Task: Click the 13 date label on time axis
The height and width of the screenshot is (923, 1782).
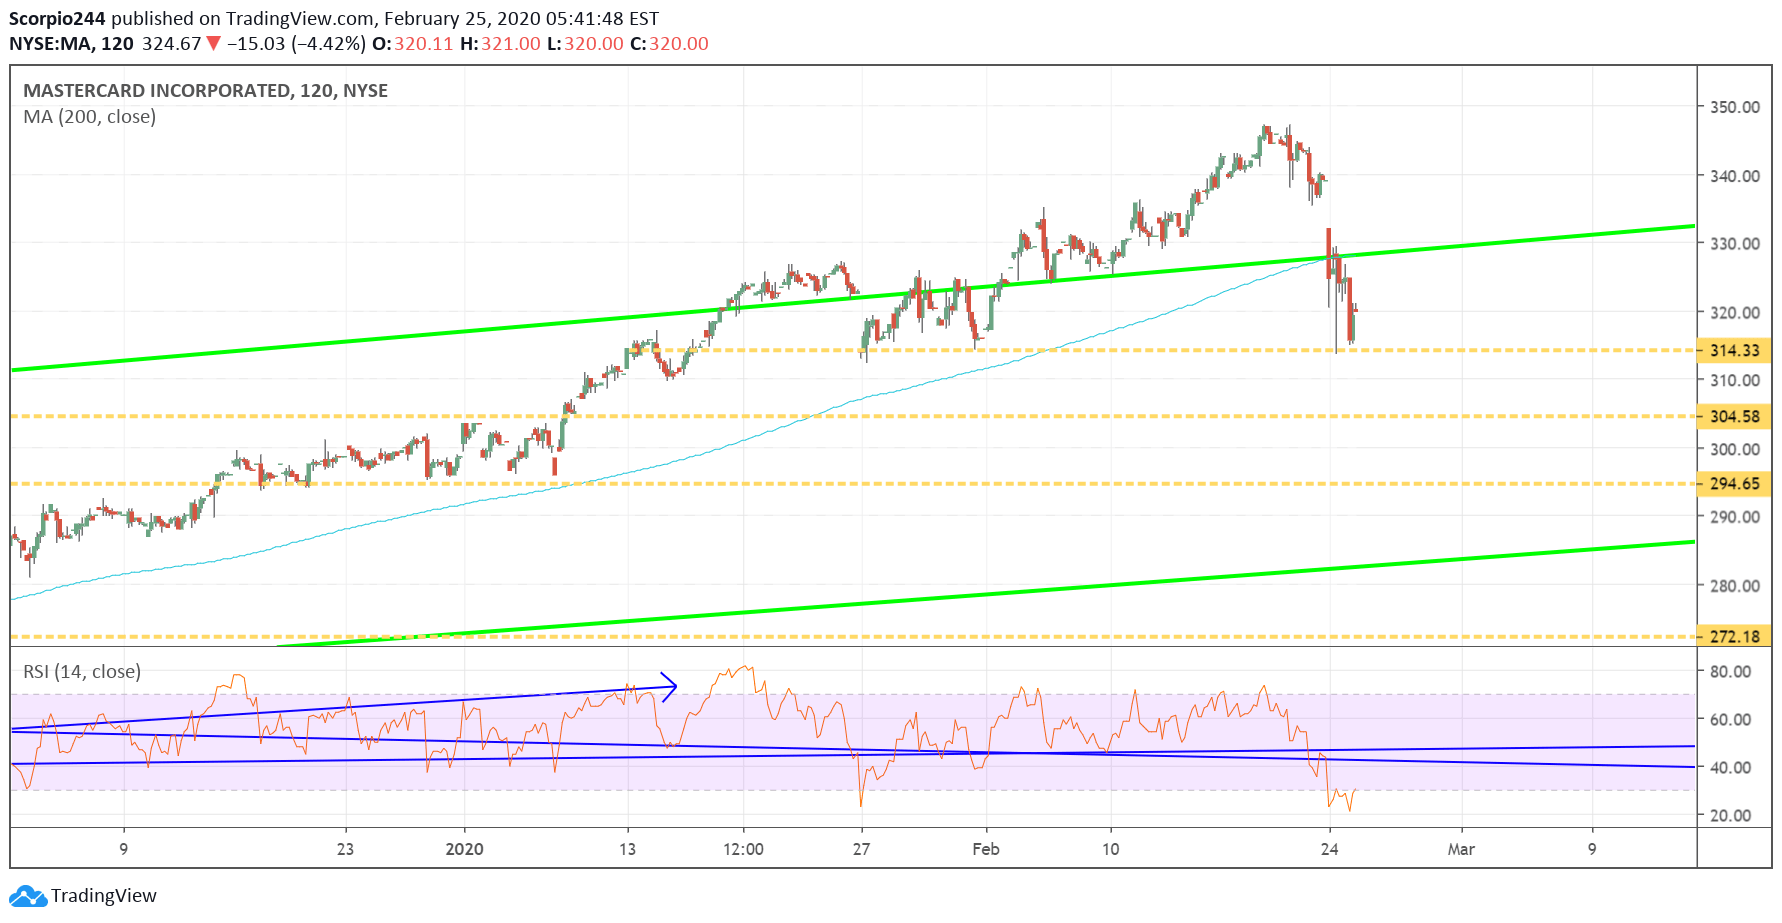Action: point(627,850)
